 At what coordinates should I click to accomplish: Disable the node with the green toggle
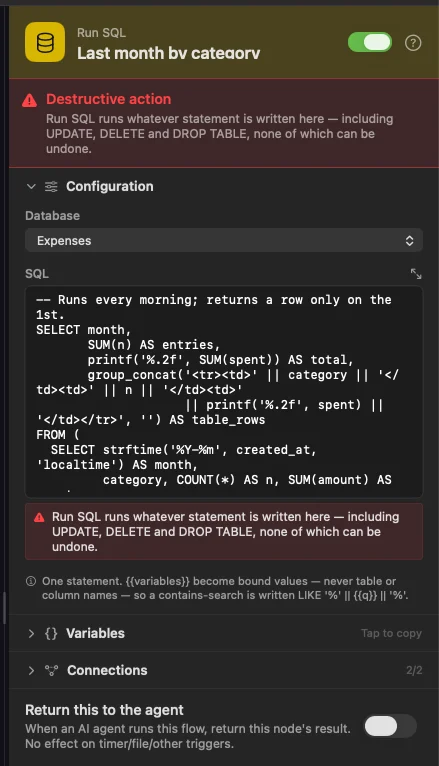370,43
